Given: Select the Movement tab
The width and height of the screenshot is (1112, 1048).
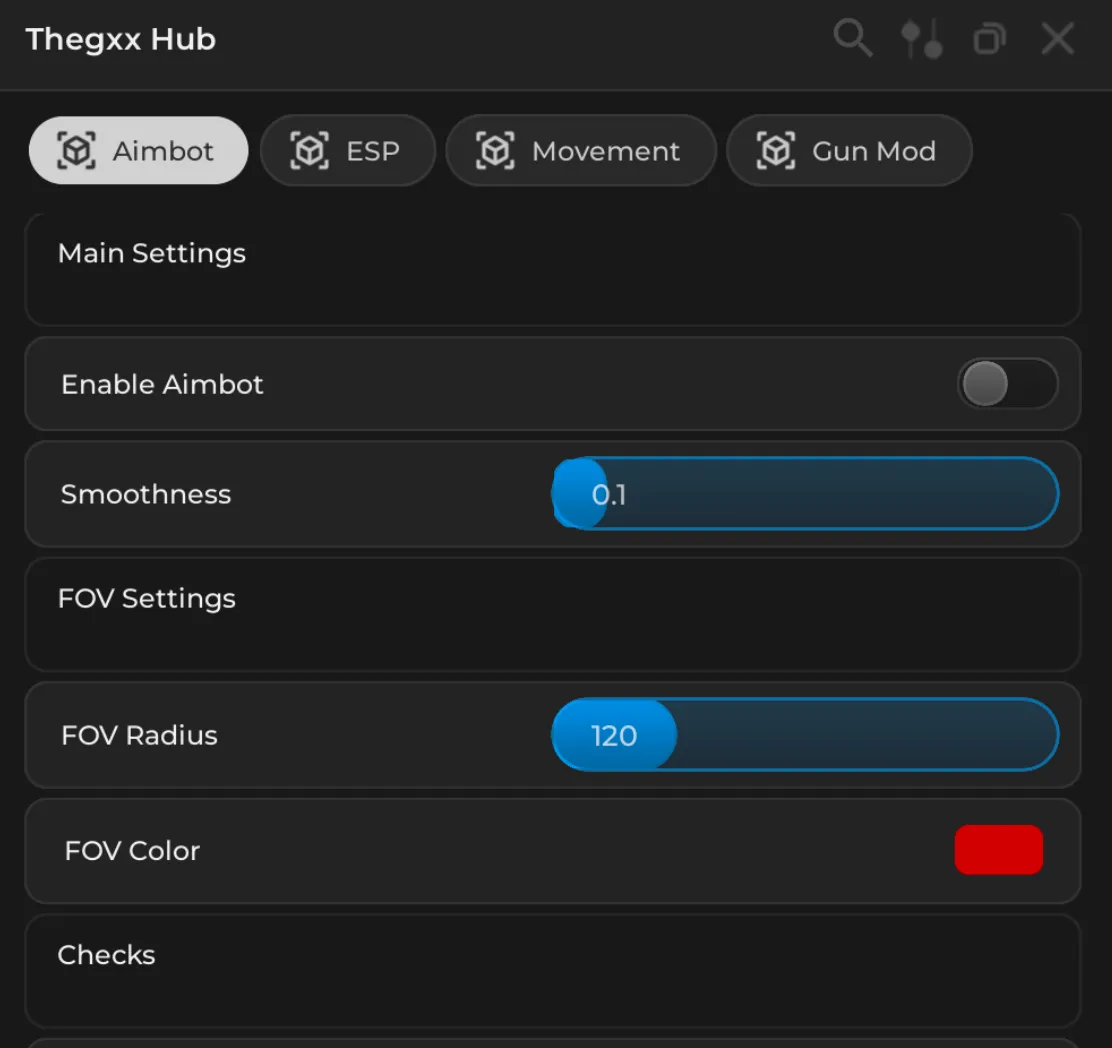Looking at the screenshot, I should (581, 150).
